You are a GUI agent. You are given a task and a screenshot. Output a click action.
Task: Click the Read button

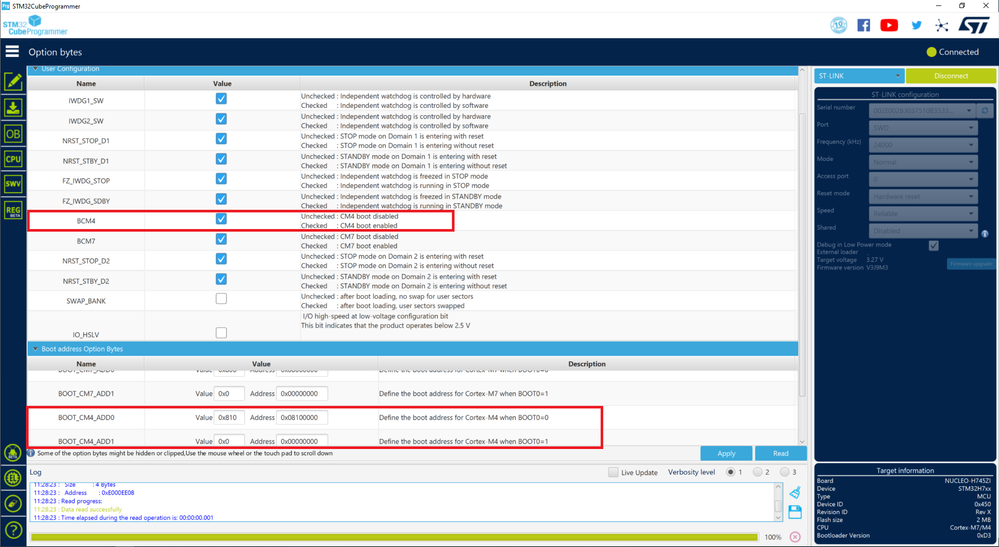(780, 453)
